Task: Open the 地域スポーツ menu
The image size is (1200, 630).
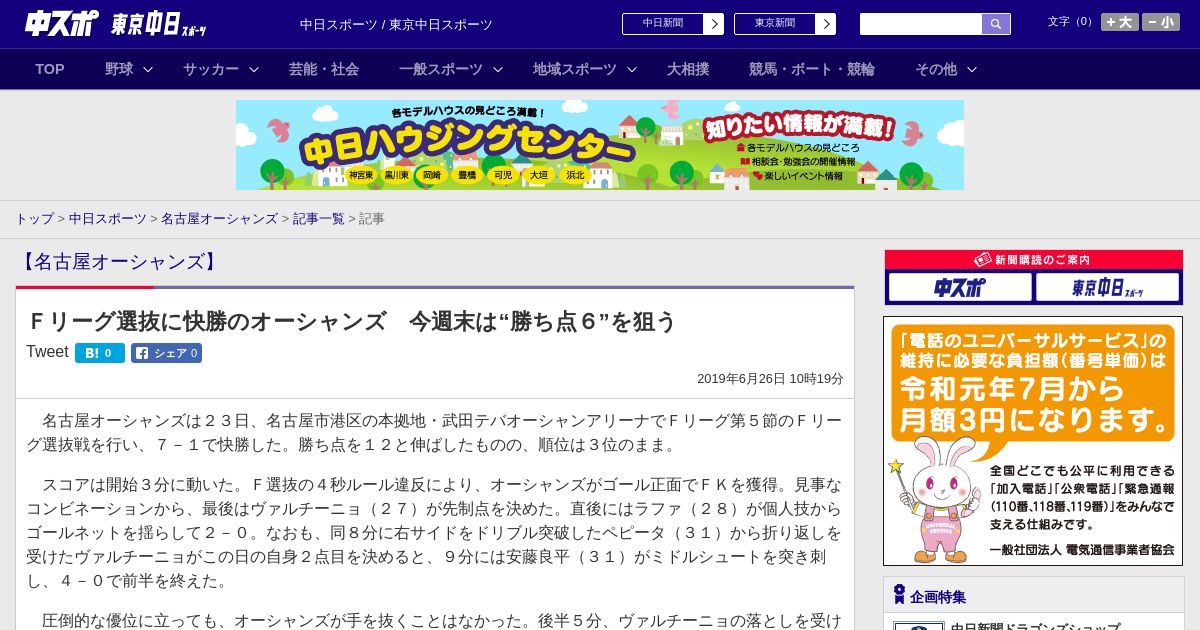Action: point(575,69)
